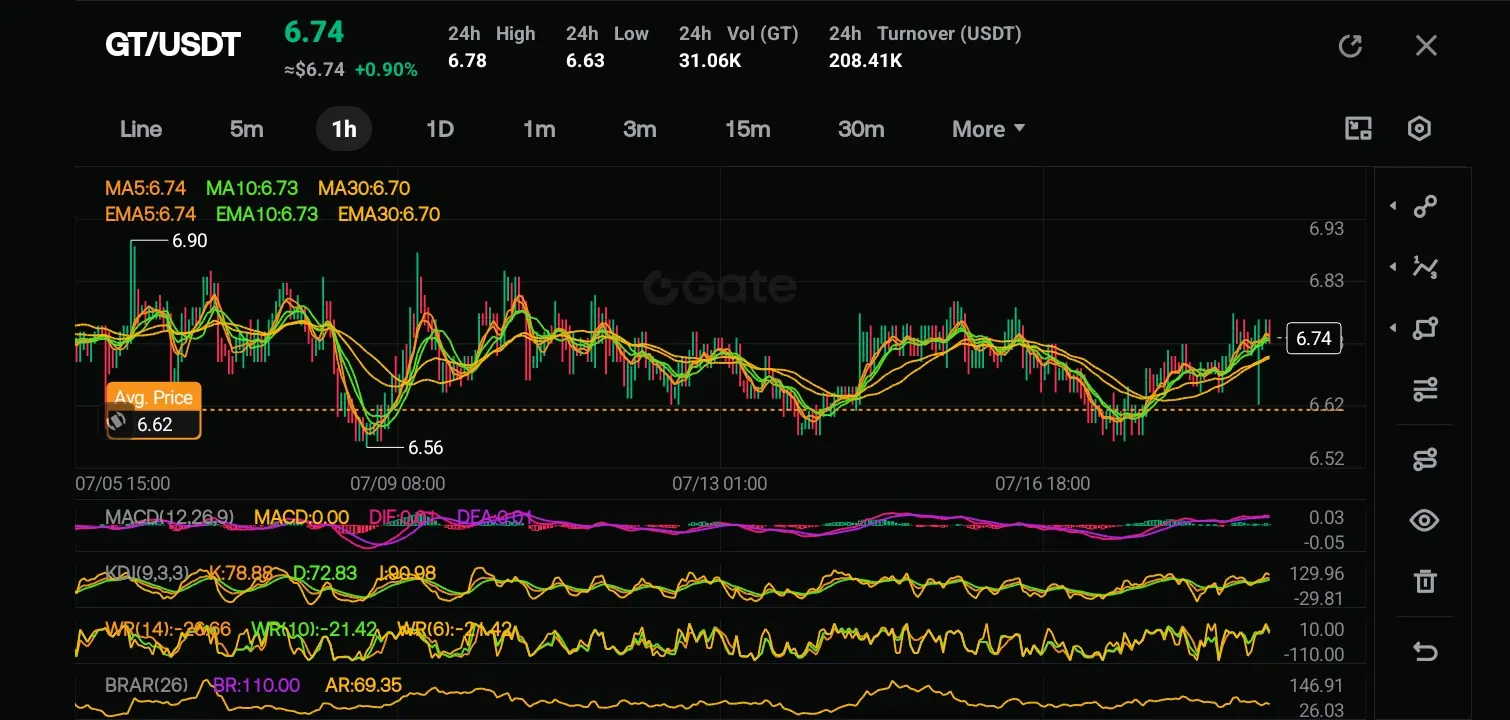Expand the shape tool submenu arrow
This screenshot has height=720, width=1510.
(x=1393, y=328)
